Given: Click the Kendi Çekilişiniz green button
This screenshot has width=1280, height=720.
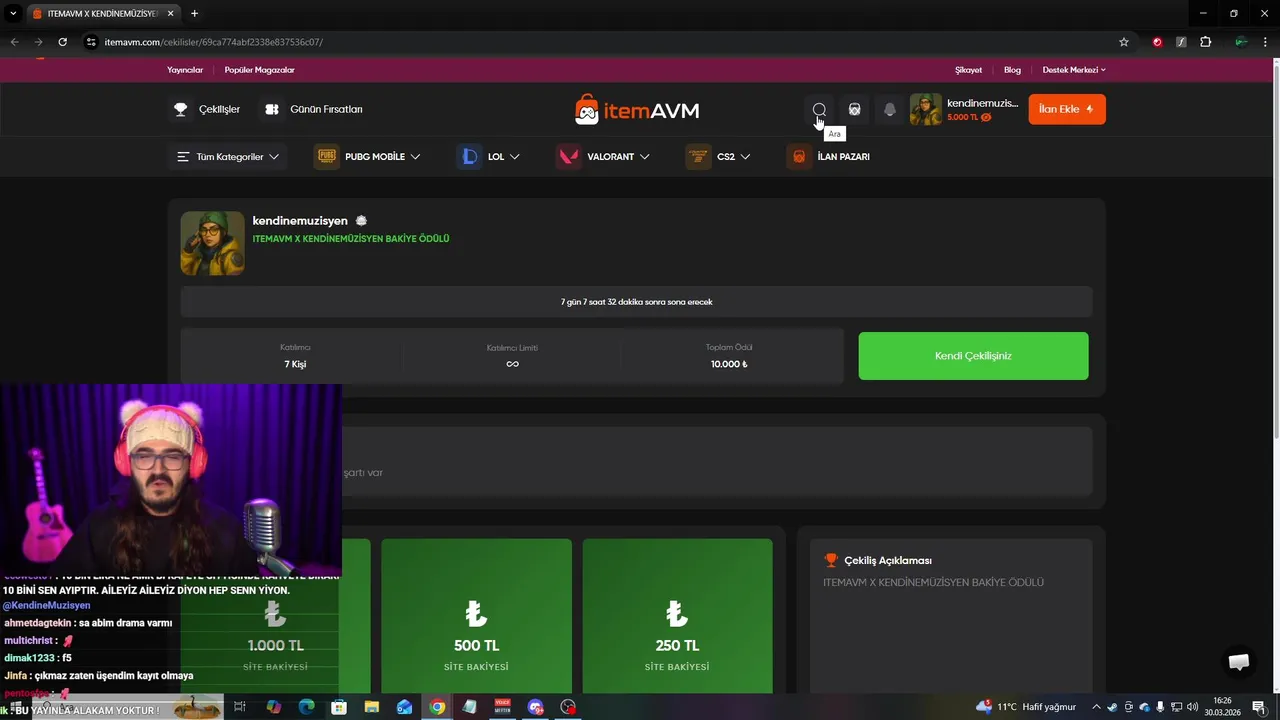Looking at the screenshot, I should coord(973,356).
